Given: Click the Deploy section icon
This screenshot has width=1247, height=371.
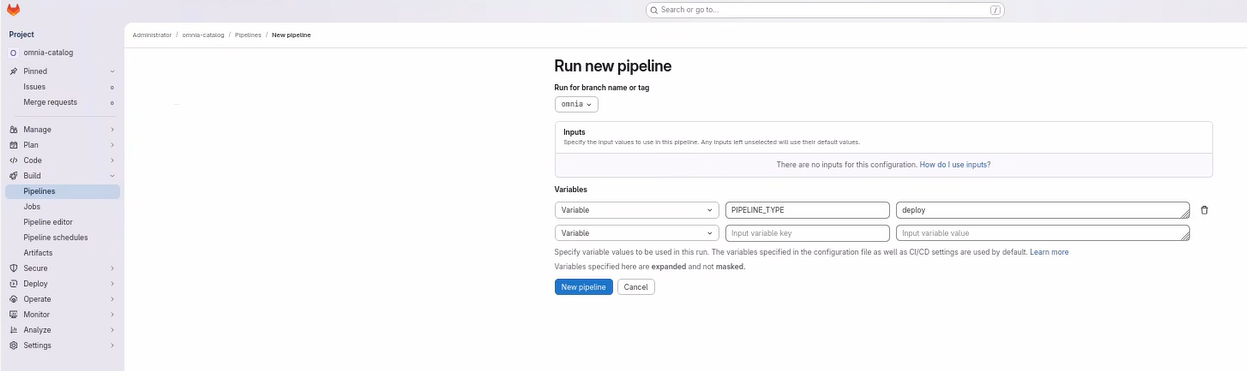Looking at the screenshot, I should (14, 284).
